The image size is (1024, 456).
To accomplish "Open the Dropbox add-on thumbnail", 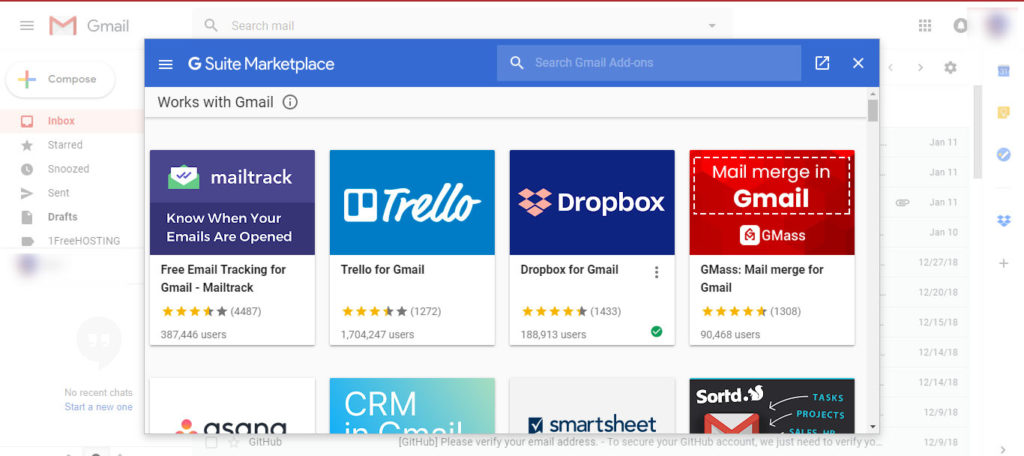I will pyautogui.click(x=592, y=203).
